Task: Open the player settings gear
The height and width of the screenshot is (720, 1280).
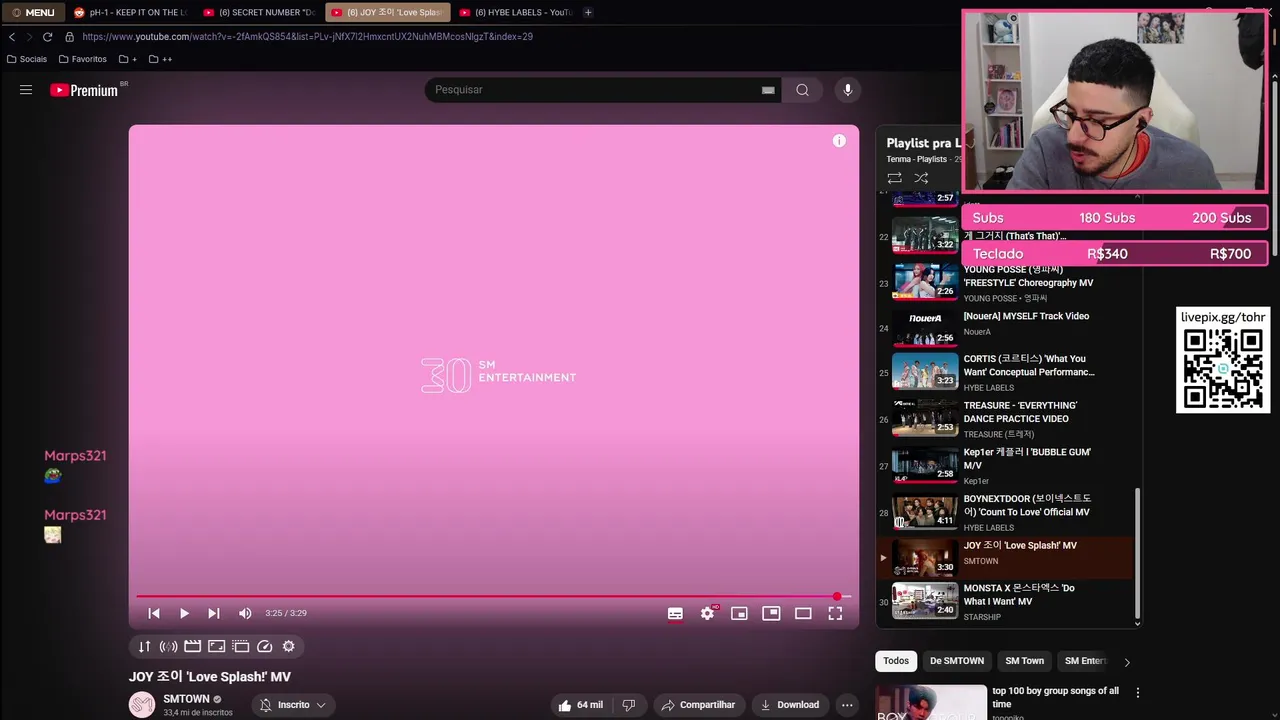Action: pyautogui.click(x=707, y=613)
